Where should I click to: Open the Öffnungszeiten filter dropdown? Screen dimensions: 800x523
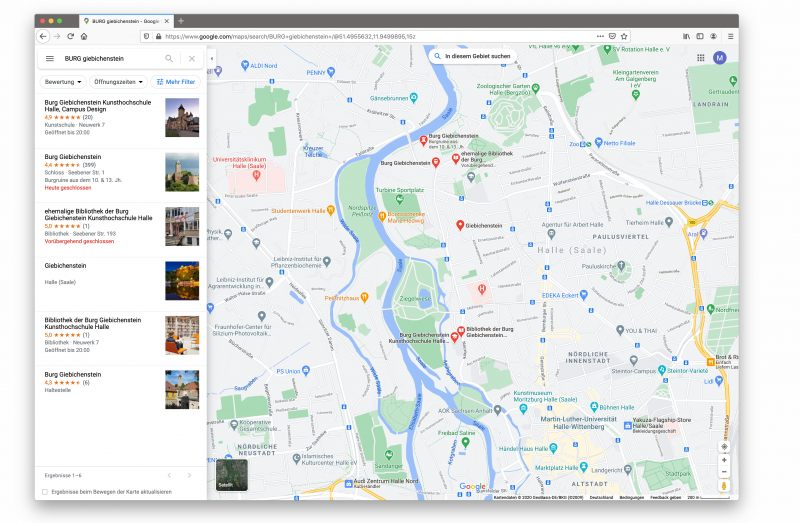pos(118,81)
